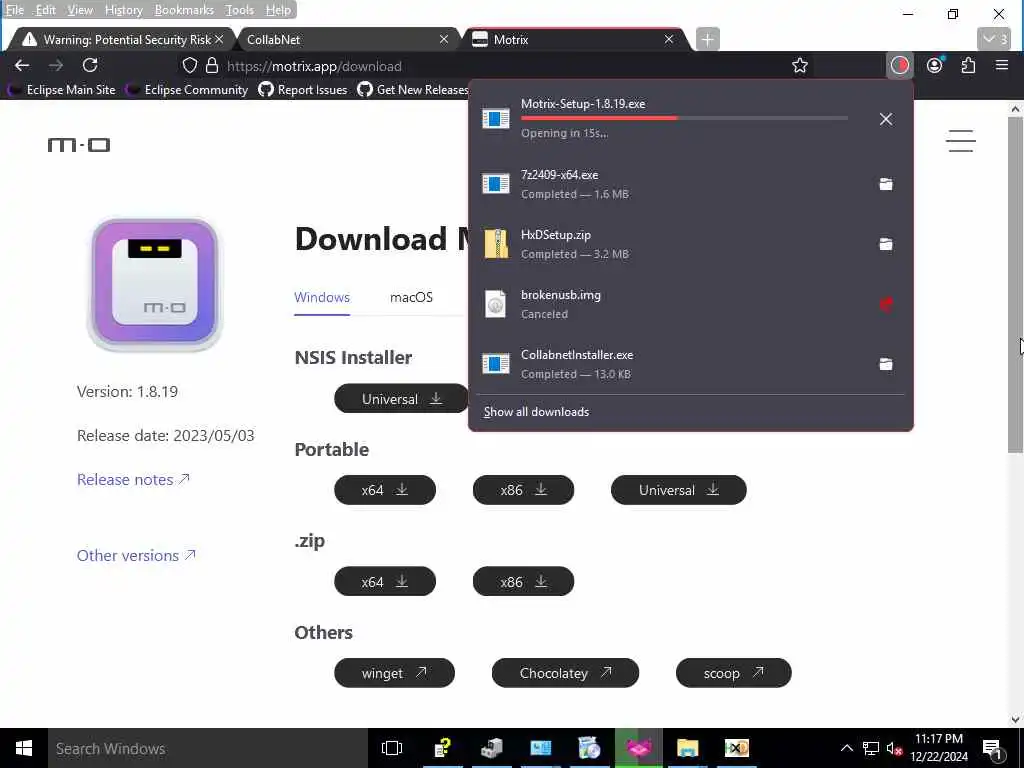This screenshot has height=768, width=1024.
Task: Show HxDSetup.zip in containing folder
Action: pos(886,244)
